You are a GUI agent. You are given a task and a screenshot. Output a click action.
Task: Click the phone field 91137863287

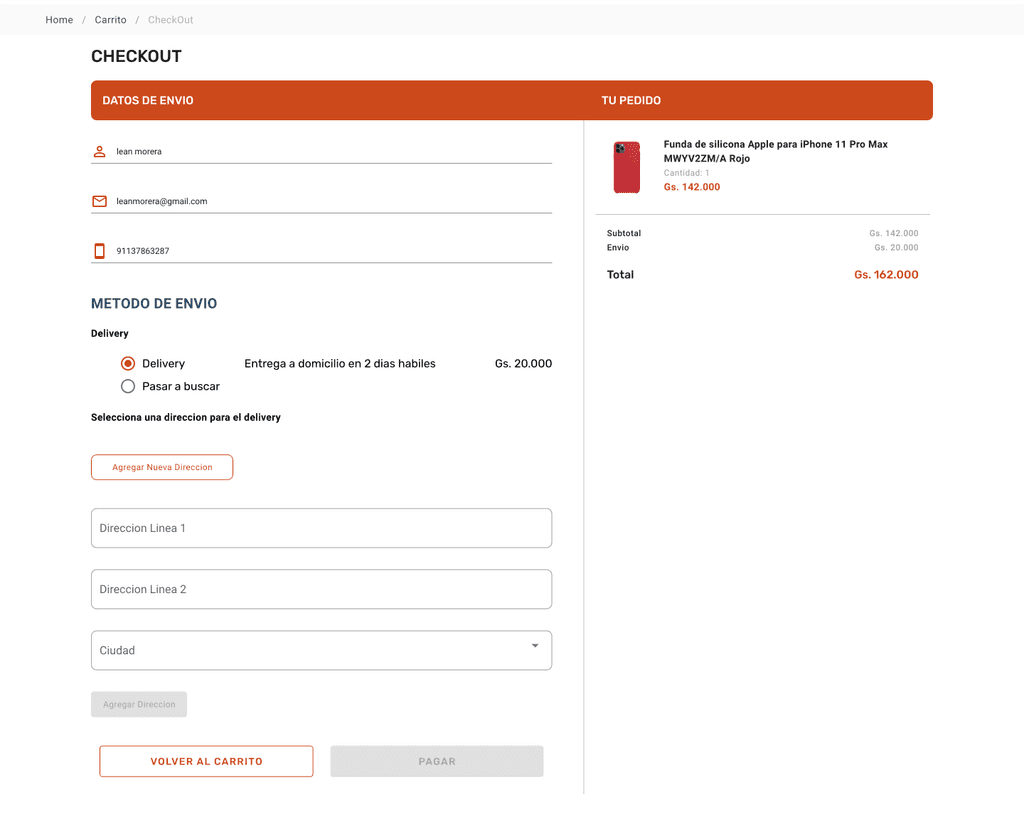321,251
